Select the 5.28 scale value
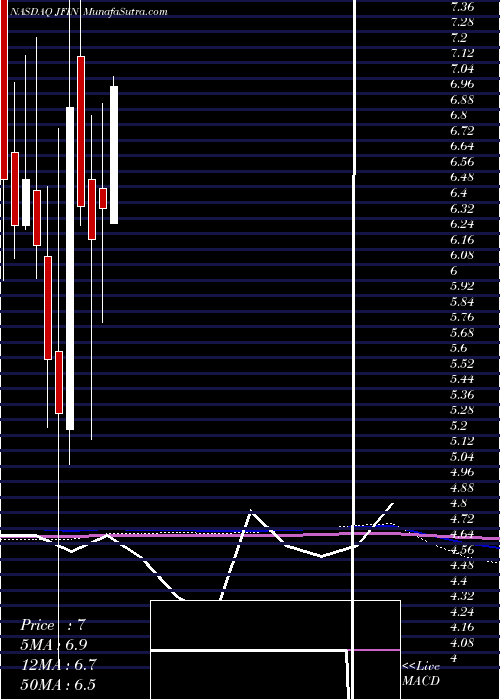500x700 pixels. coord(462,410)
